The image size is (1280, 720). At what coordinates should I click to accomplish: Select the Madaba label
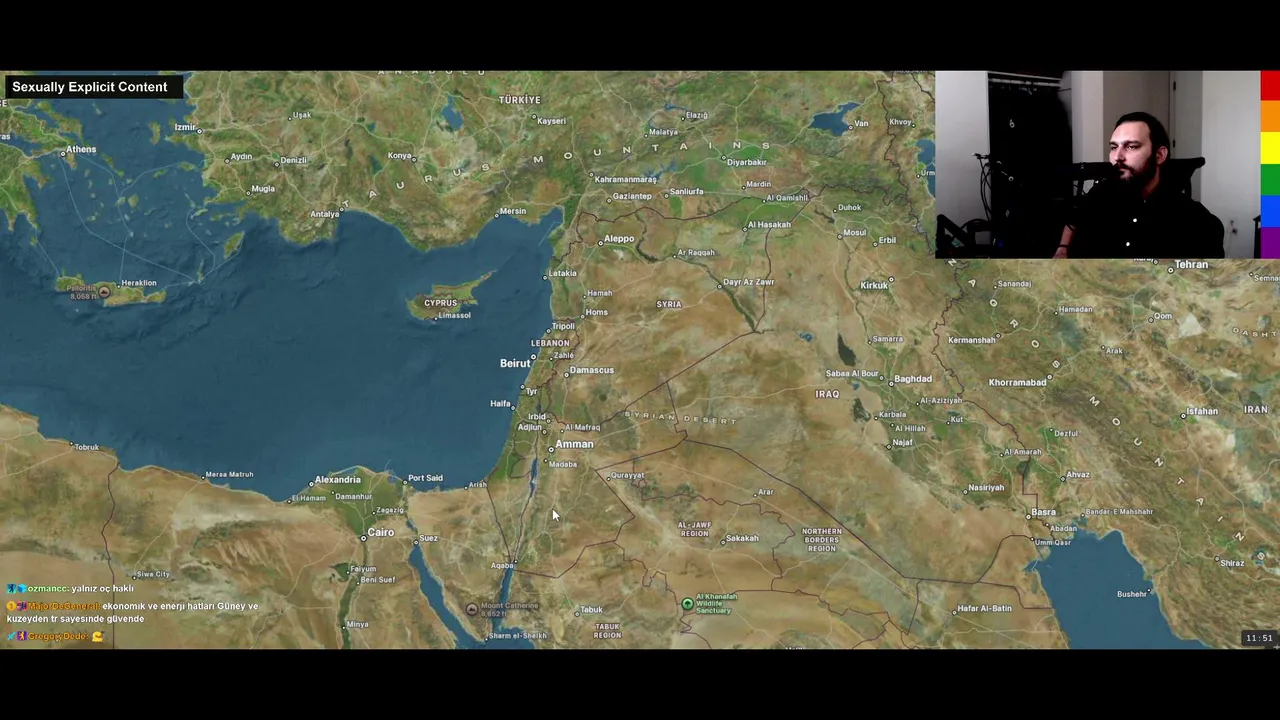coord(563,464)
